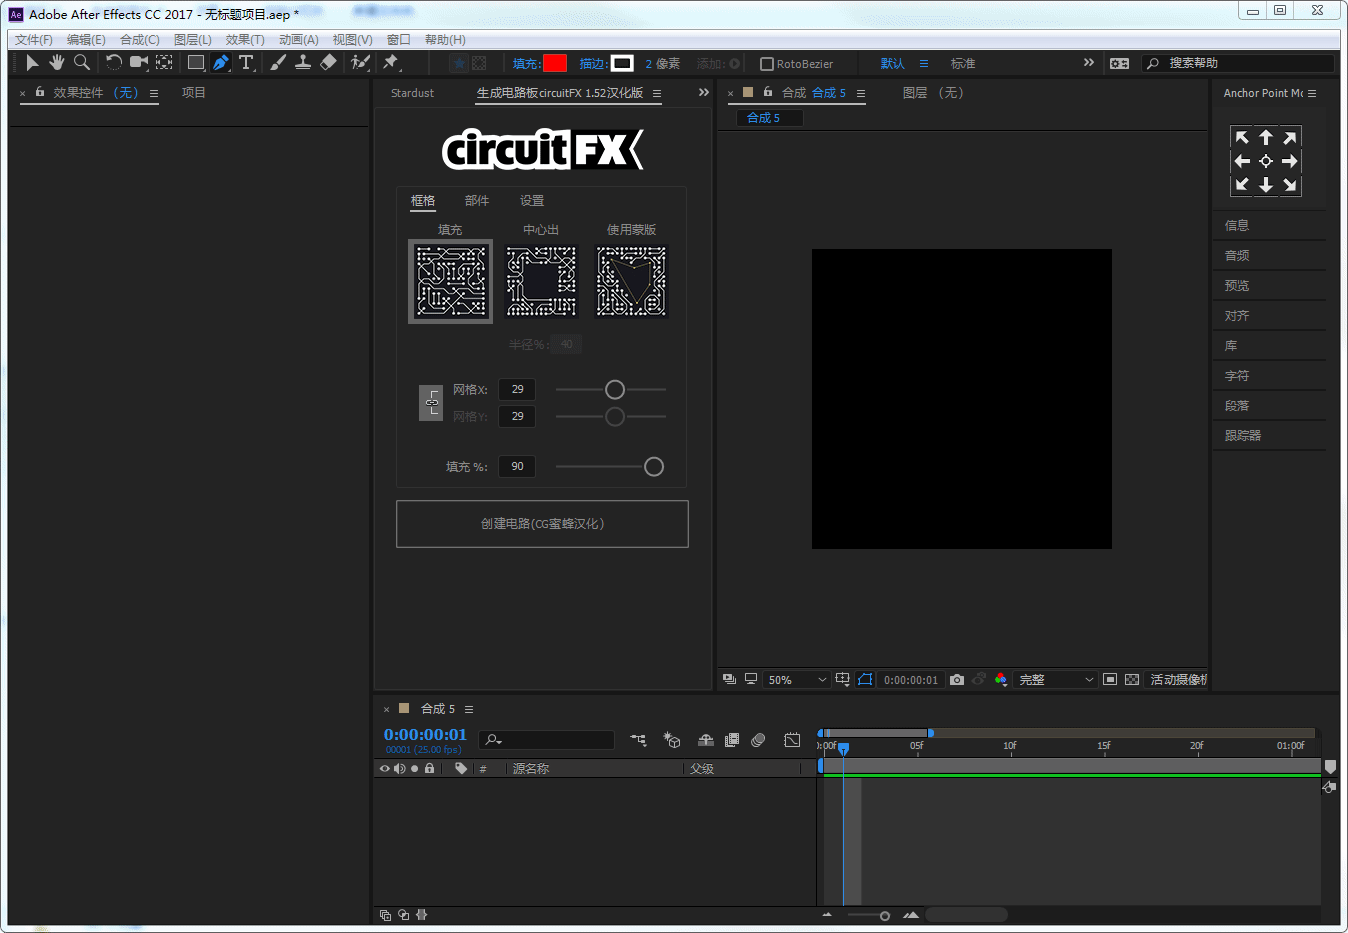
Task: Select the Puppet Pin tool
Action: 391,63
